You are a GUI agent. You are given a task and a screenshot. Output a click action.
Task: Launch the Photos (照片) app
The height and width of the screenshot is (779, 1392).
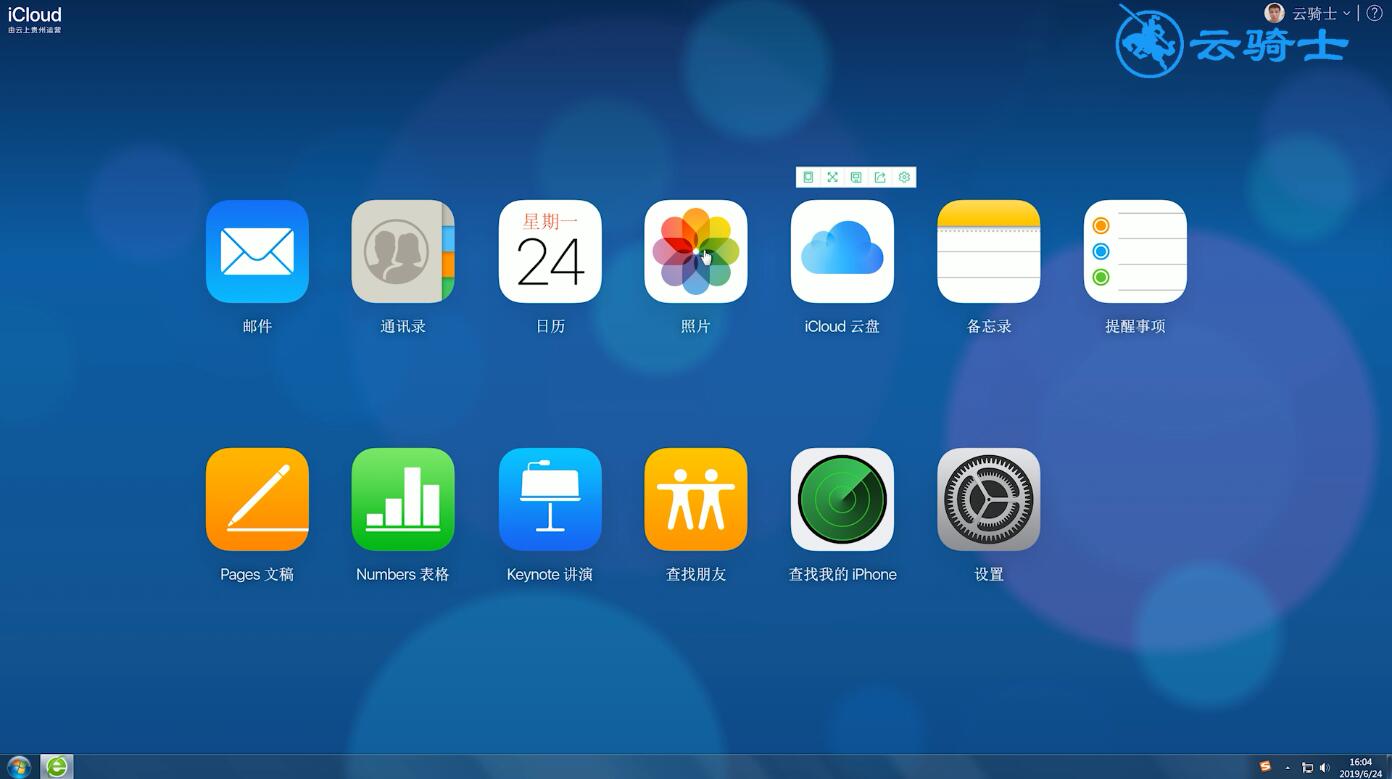pyautogui.click(x=696, y=251)
